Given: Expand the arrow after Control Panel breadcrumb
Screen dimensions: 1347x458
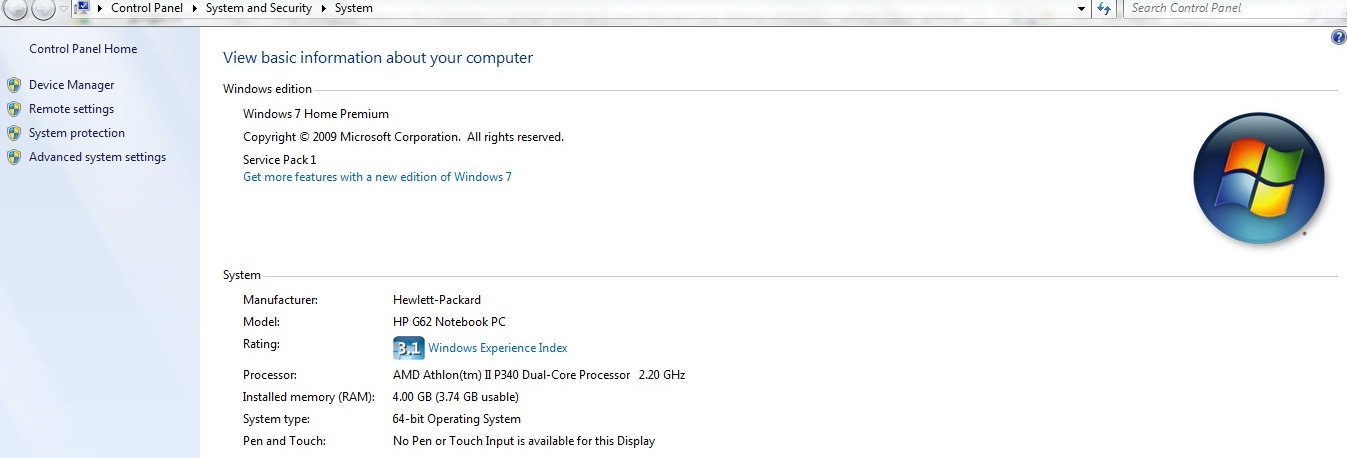Looking at the screenshot, I should 194,8.
